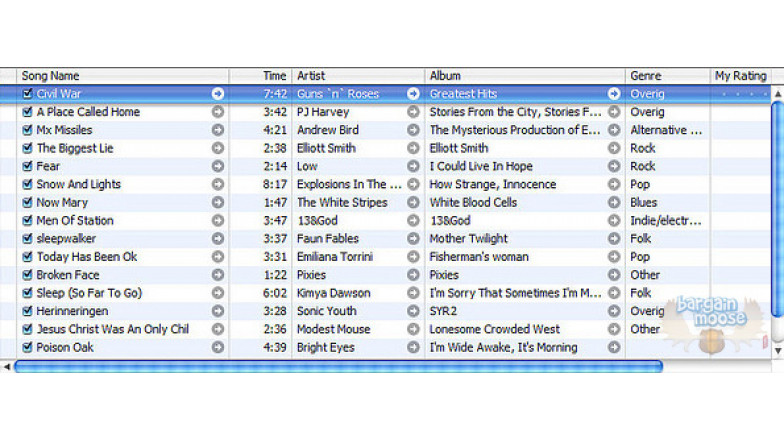The image size is (784, 441).
Task: Click arrow icon next to song Poison Oak
Action: click(218, 347)
